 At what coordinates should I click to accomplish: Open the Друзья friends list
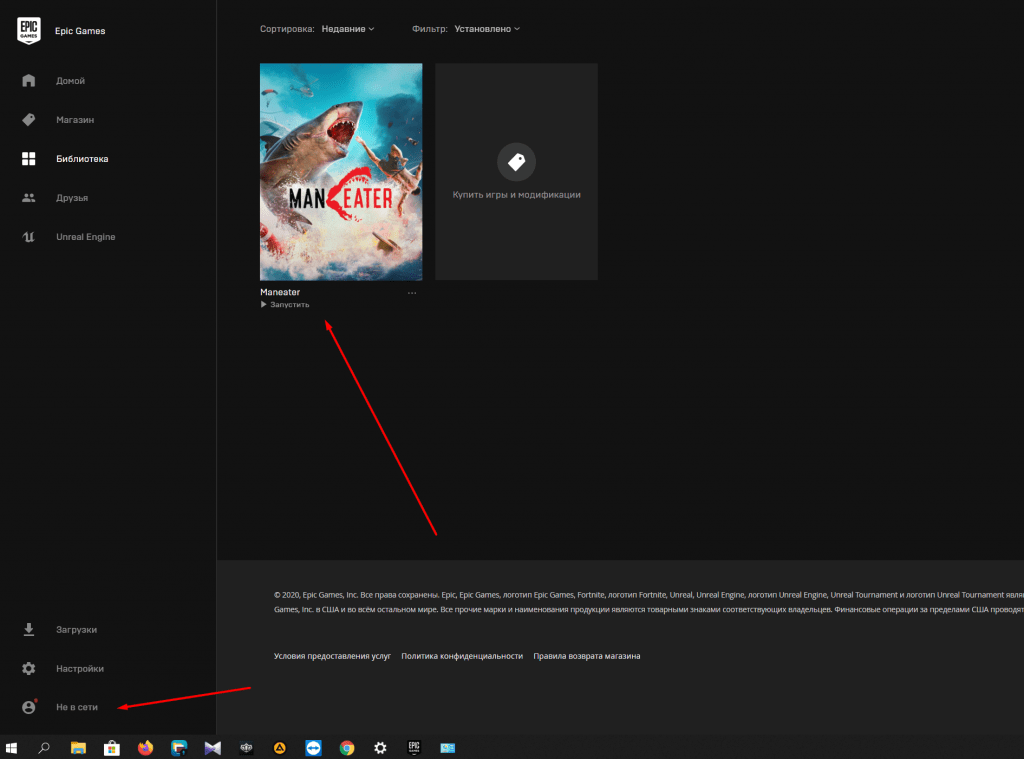(x=71, y=198)
